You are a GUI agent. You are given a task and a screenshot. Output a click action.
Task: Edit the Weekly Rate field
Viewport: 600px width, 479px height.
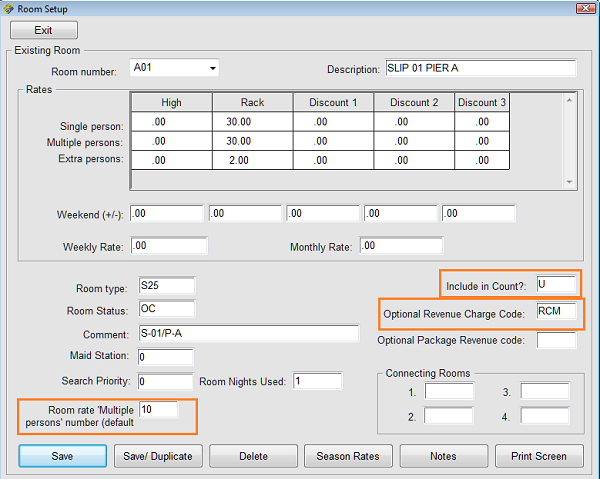tap(169, 246)
